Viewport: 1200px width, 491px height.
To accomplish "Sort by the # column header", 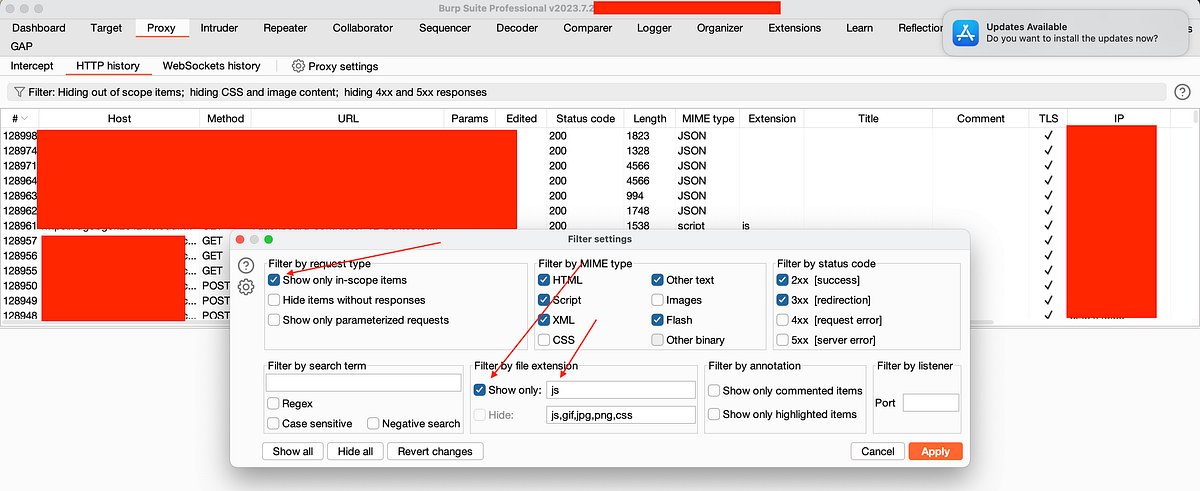I will [x=19, y=119].
